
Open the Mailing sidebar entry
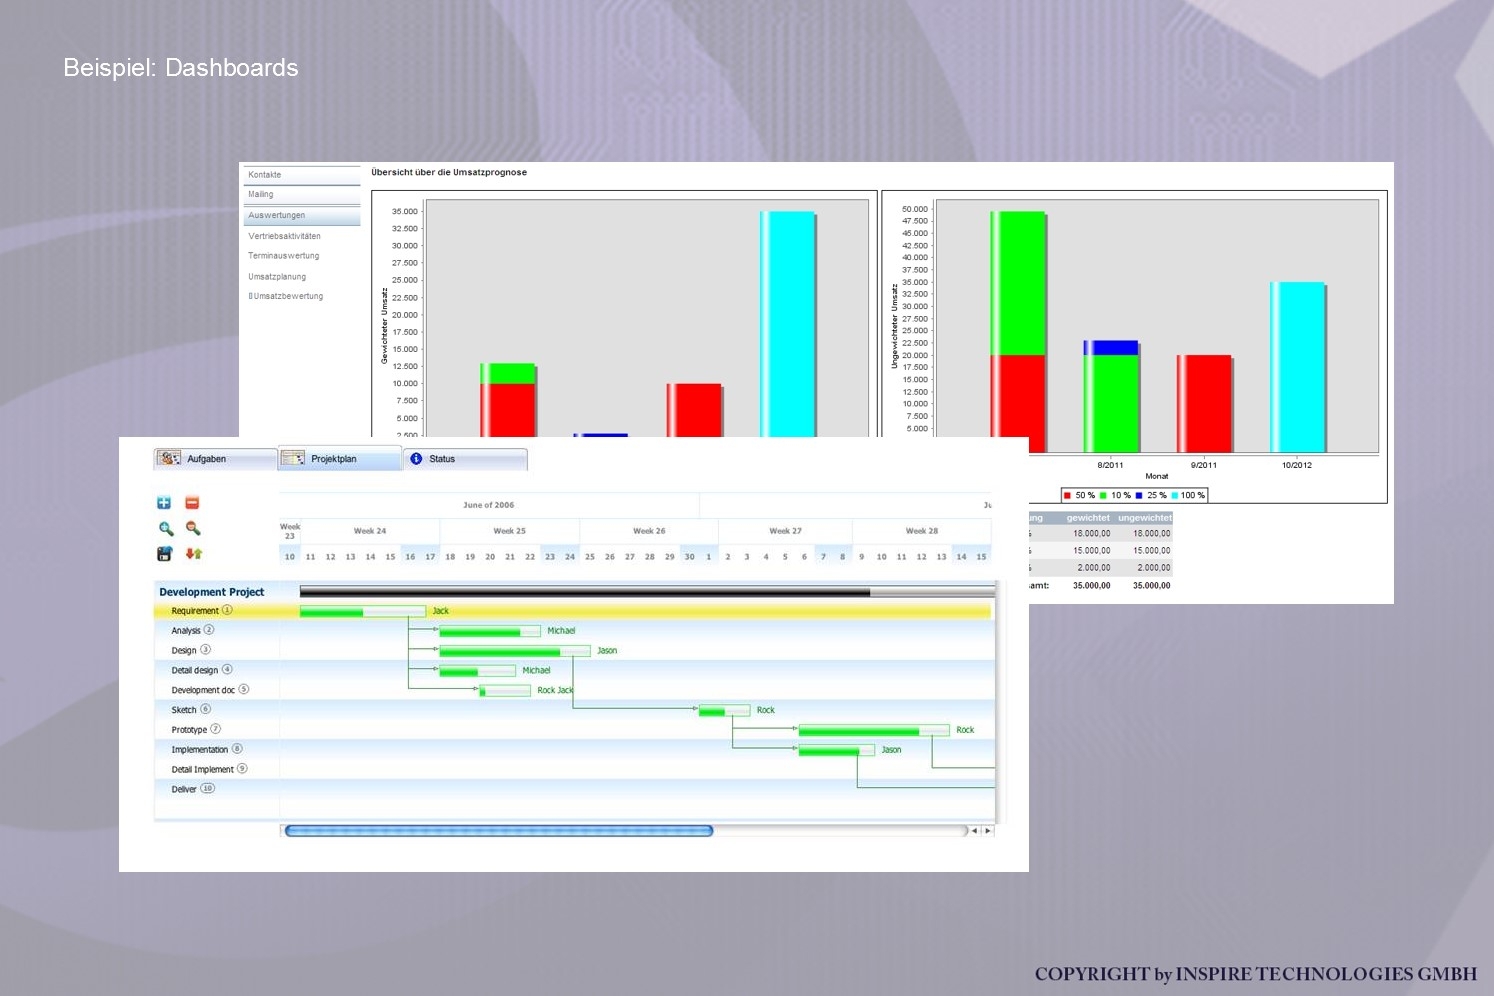[302, 195]
